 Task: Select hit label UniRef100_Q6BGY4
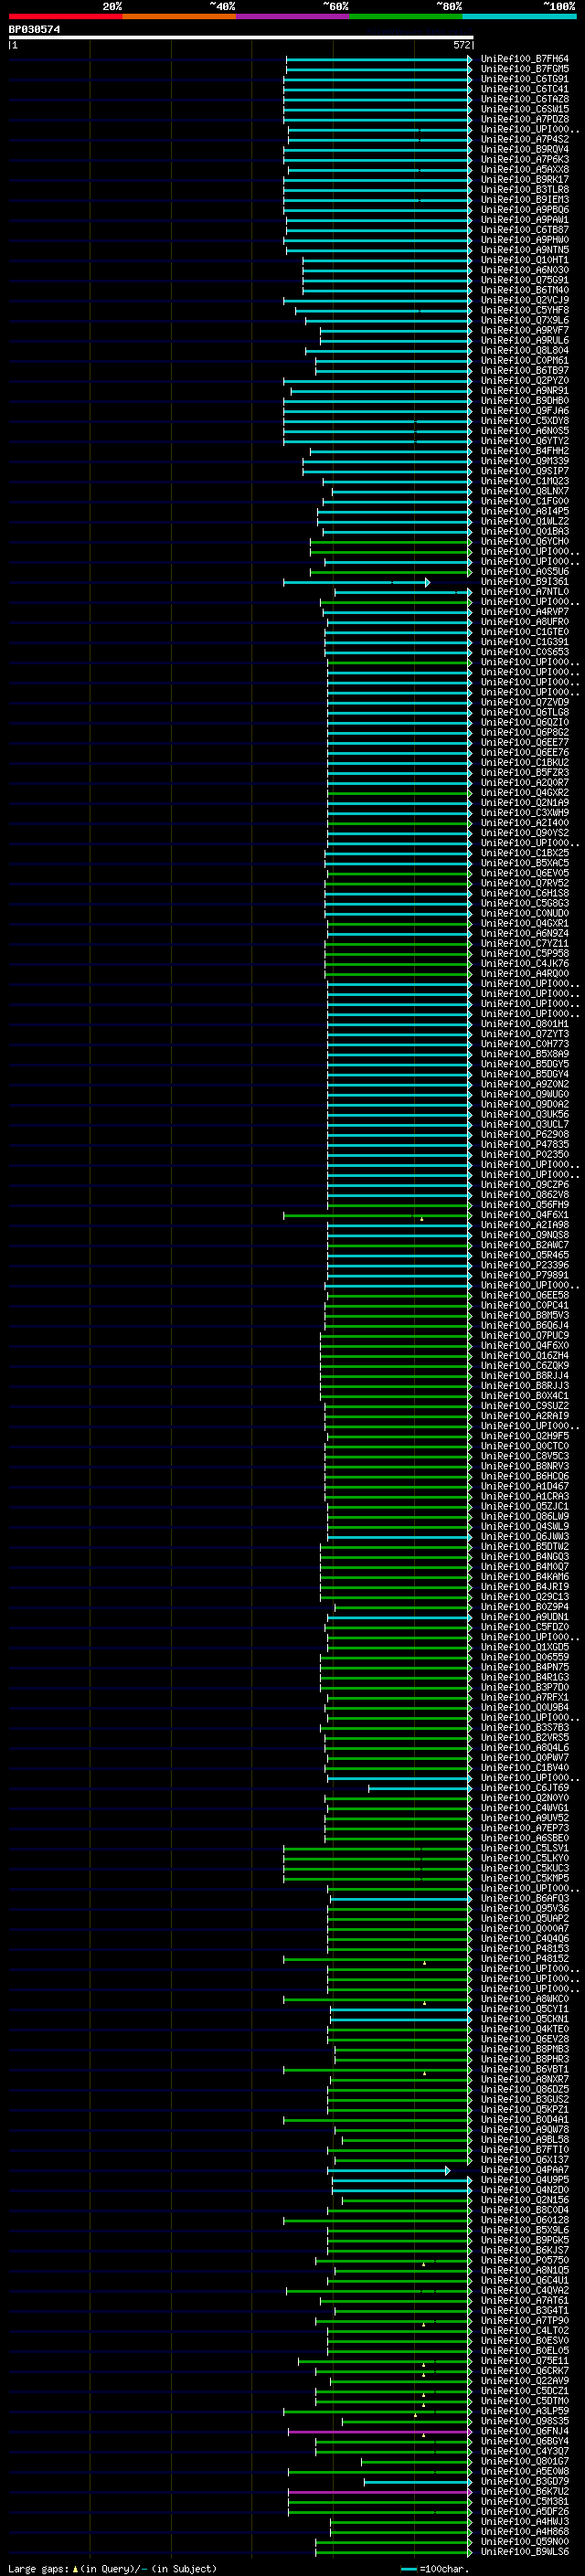[524, 2442]
